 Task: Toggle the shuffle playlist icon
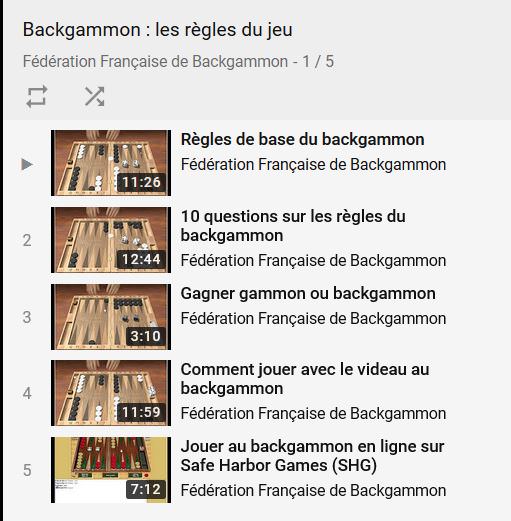click(x=95, y=97)
